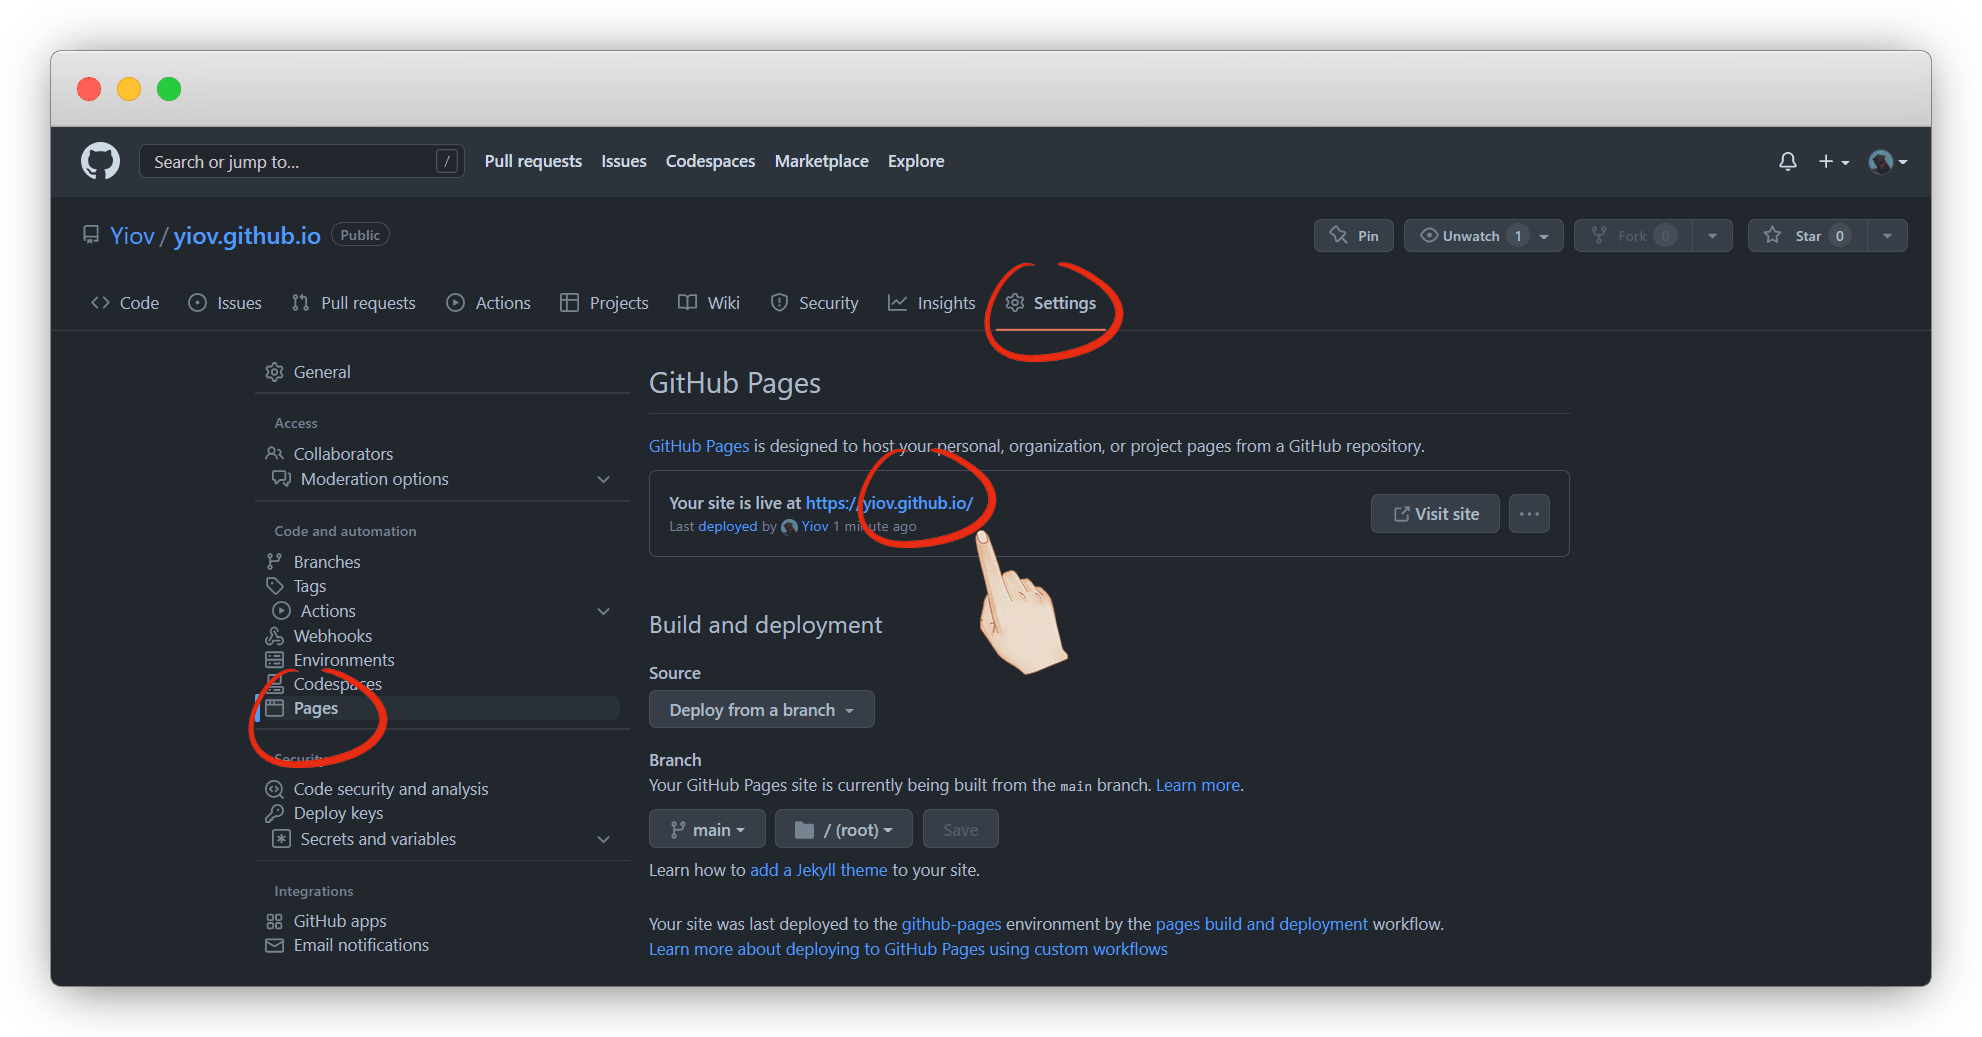Click the Search or jump to field
The image size is (1982, 1037).
click(290, 162)
